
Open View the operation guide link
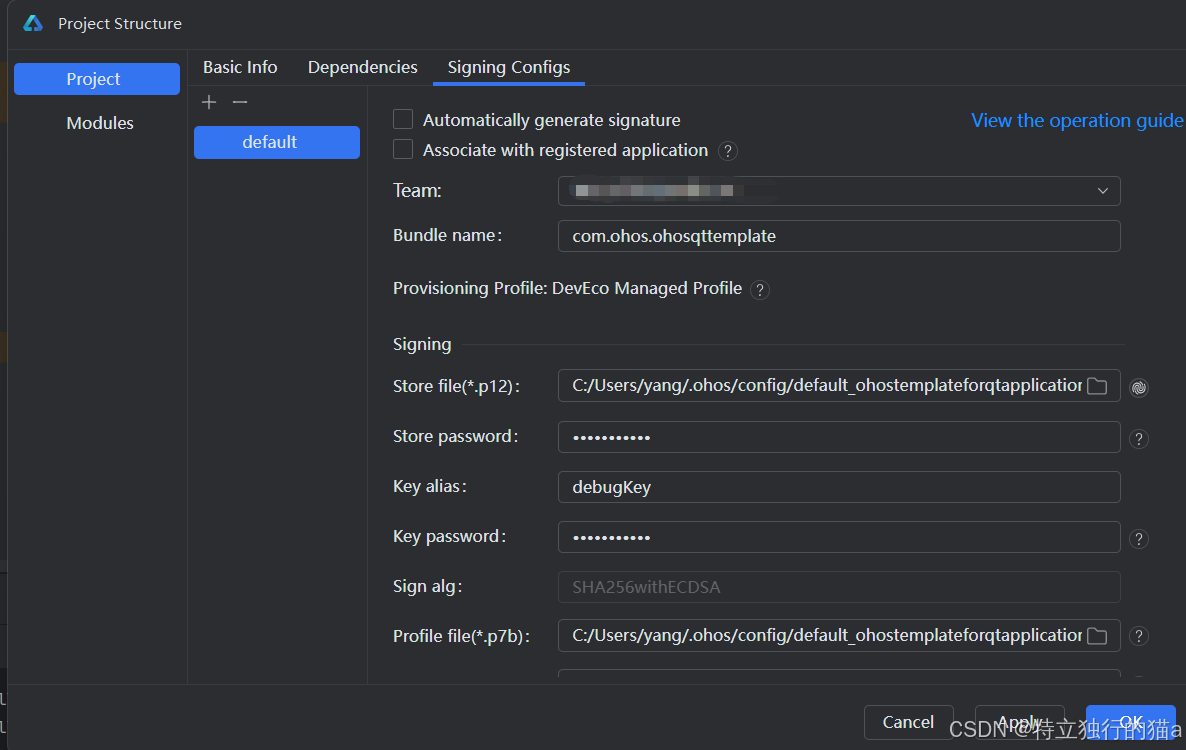tap(1077, 120)
